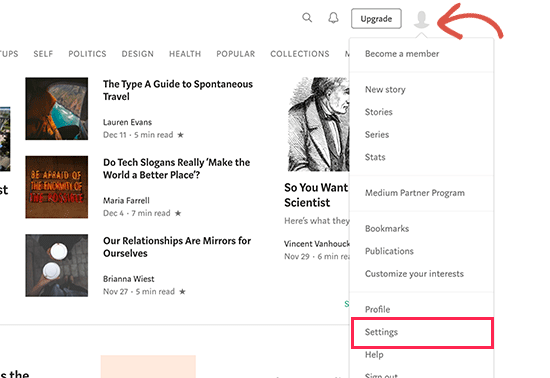Open Stats from the user menu
This screenshot has height=378, width=550.
(375, 157)
